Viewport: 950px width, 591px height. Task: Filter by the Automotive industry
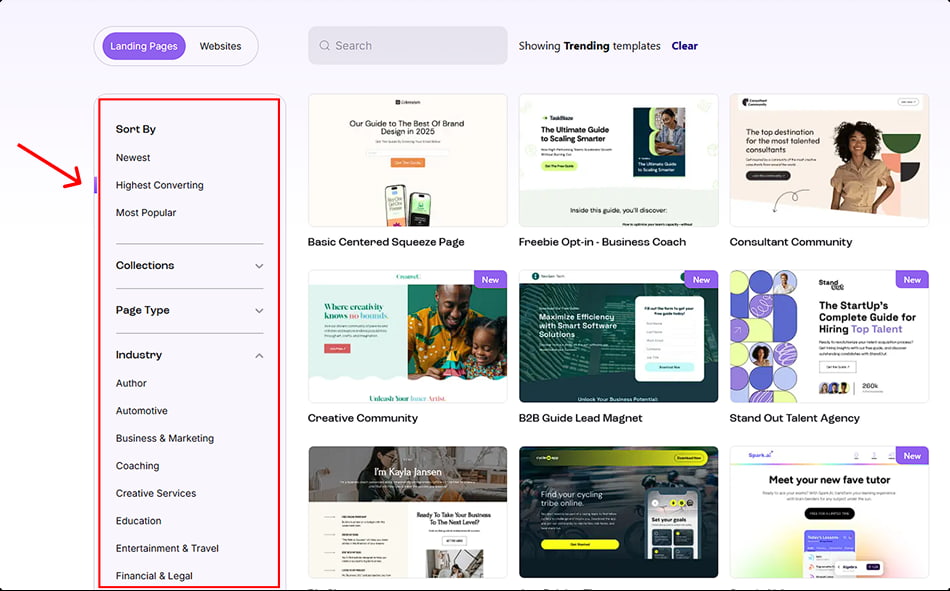[141, 410]
